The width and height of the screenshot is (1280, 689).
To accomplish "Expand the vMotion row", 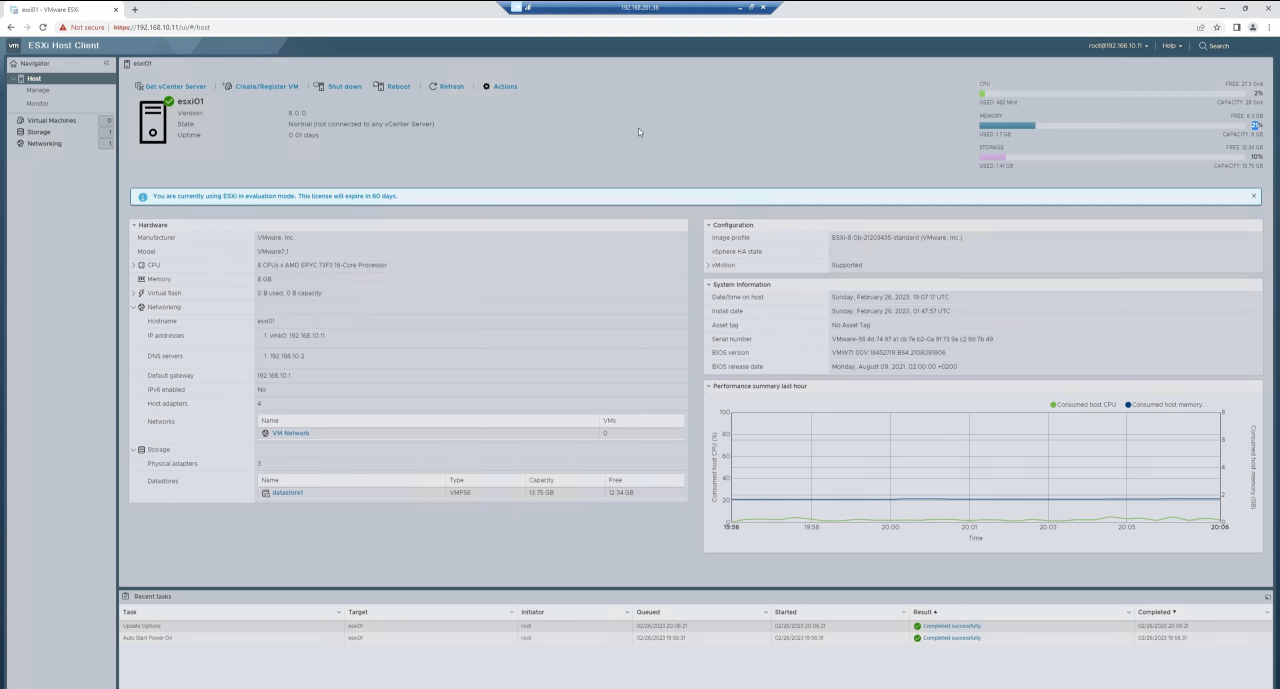I will (709, 265).
